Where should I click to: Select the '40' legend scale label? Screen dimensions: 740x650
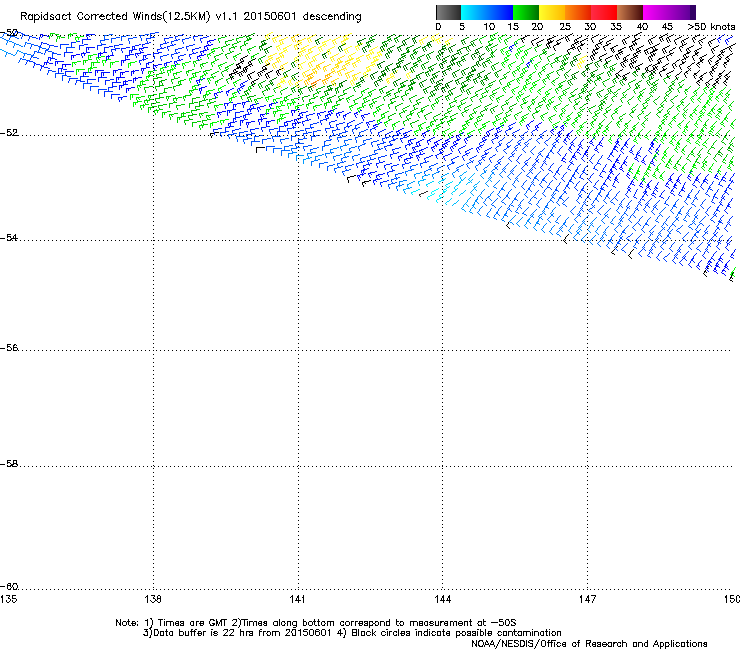click(642, 27)
